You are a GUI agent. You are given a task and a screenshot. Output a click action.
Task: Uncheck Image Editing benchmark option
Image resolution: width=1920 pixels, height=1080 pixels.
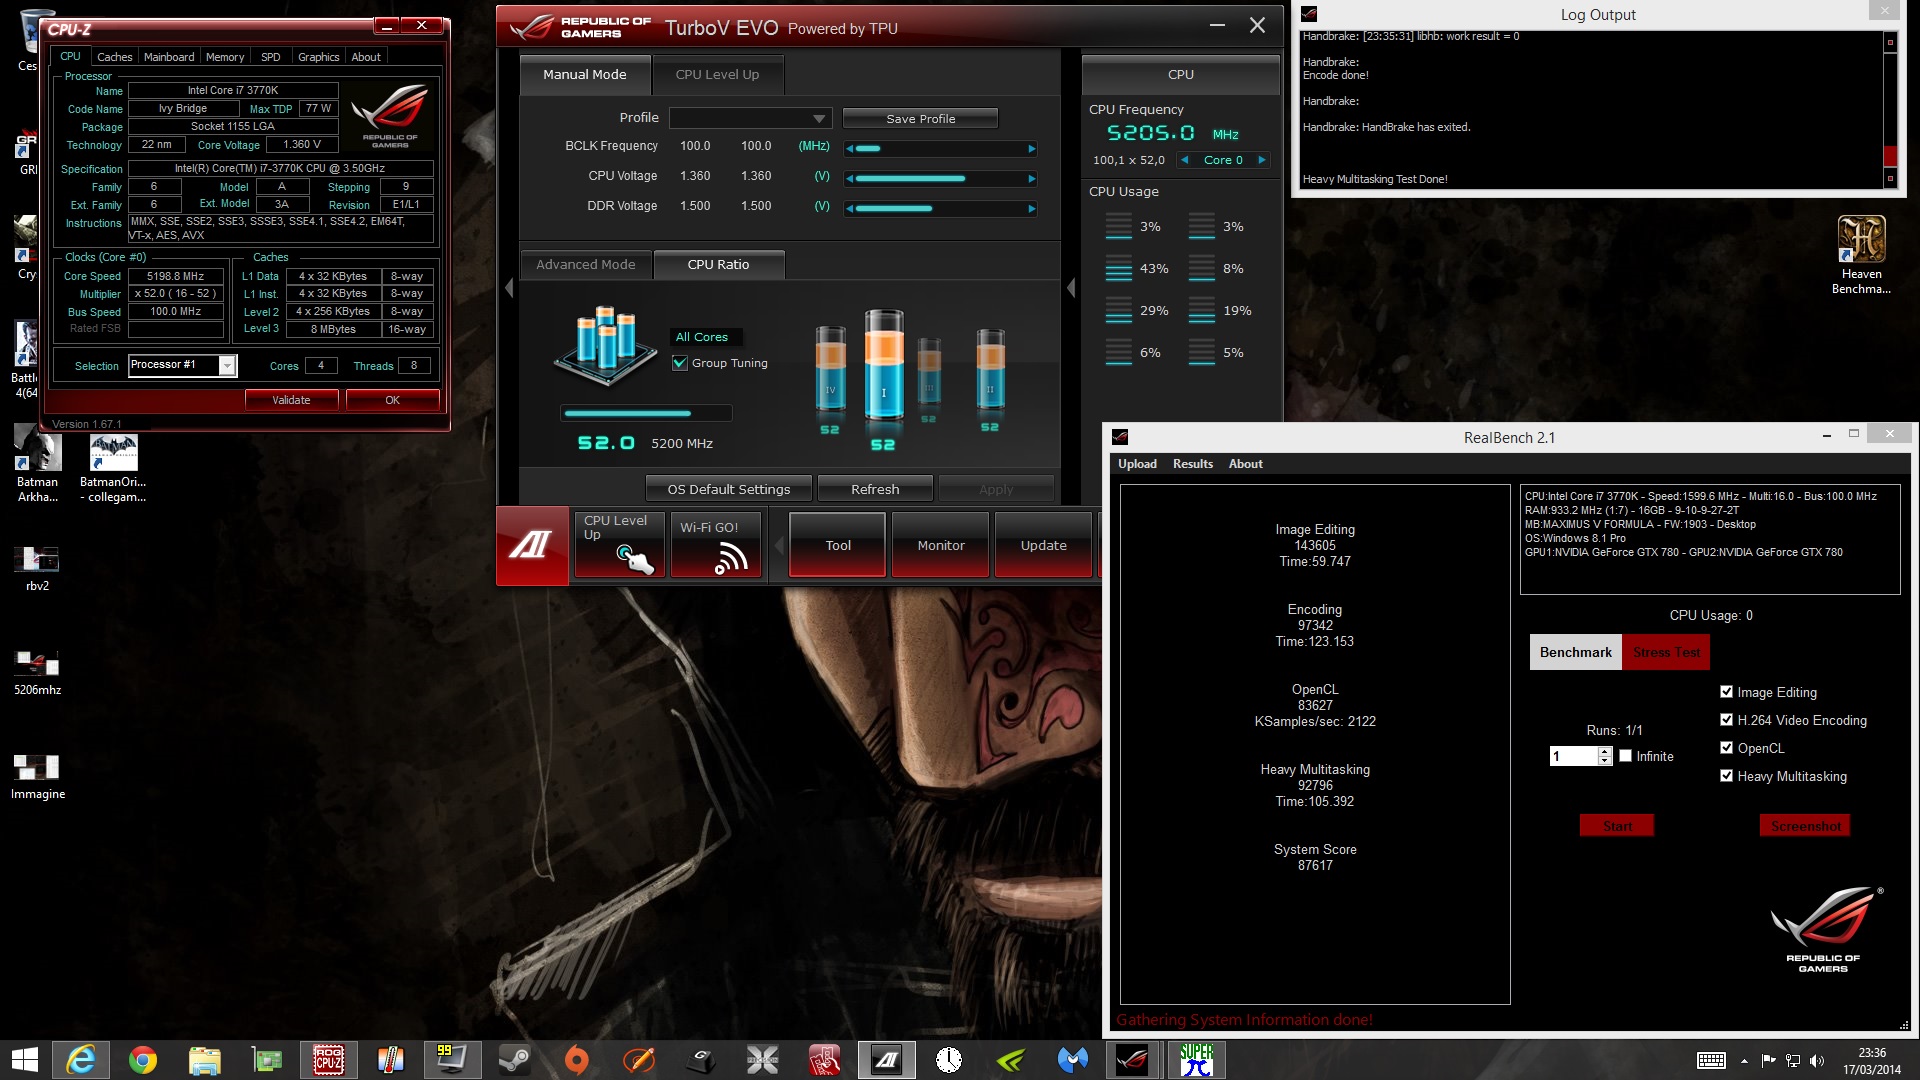pos(1726,692)
